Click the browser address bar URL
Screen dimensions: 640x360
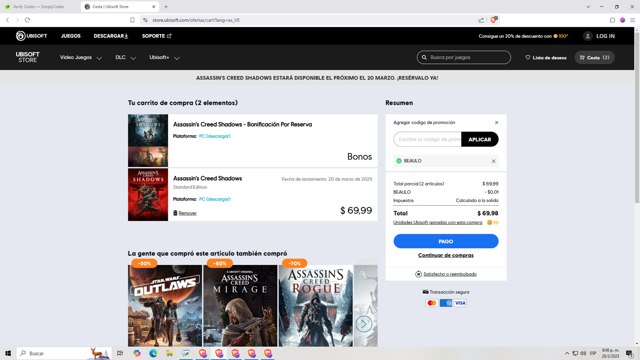[196, 20]
